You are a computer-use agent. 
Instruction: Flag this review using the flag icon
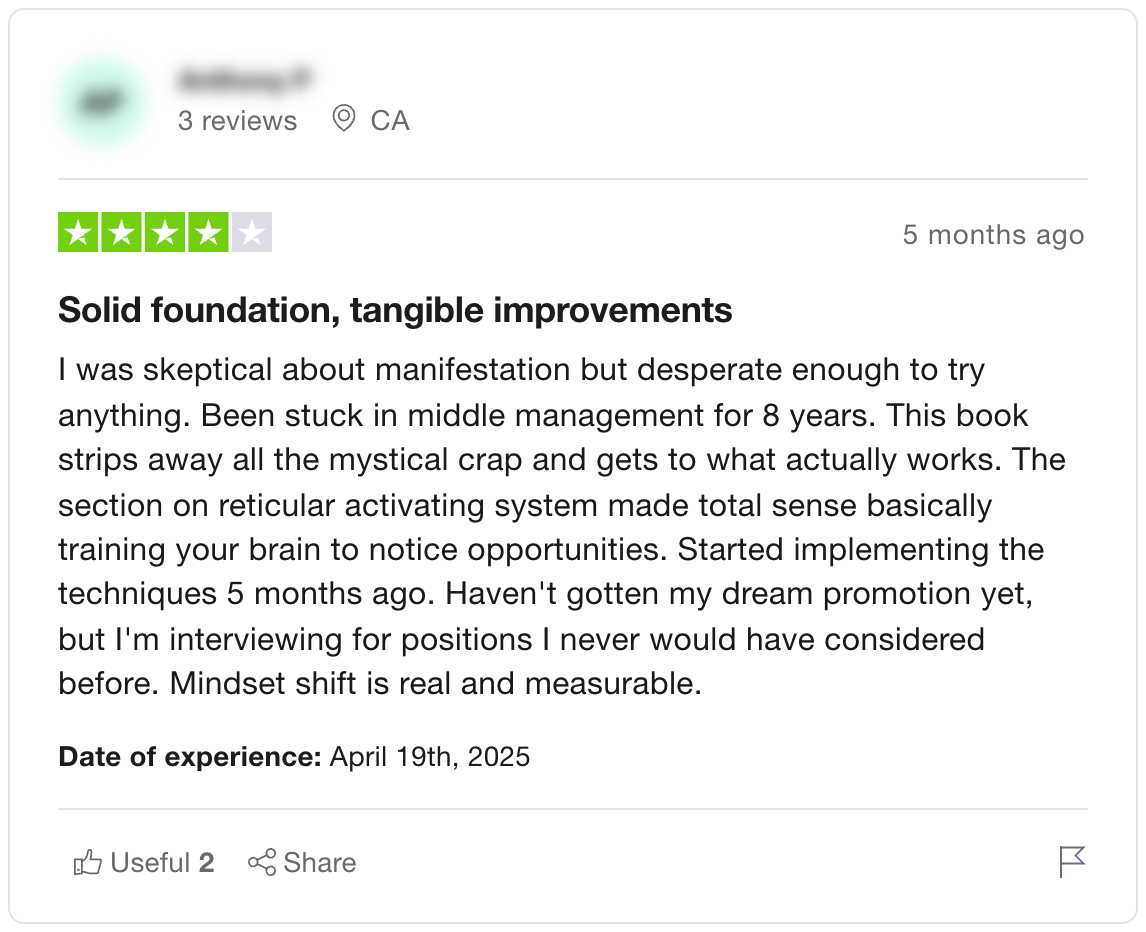click(x=1072, y=861)
